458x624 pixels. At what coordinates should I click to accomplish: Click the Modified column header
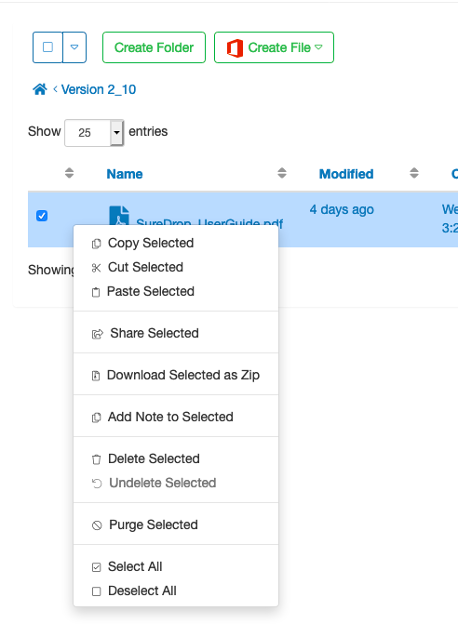346,174
